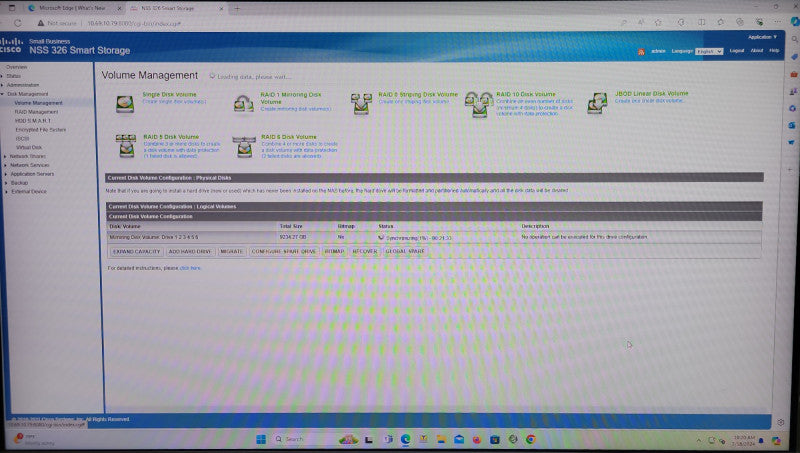This screenshot has height=453, width=800.
Task: Add this page to favorites with star icon
Action: tap(658, 22)
